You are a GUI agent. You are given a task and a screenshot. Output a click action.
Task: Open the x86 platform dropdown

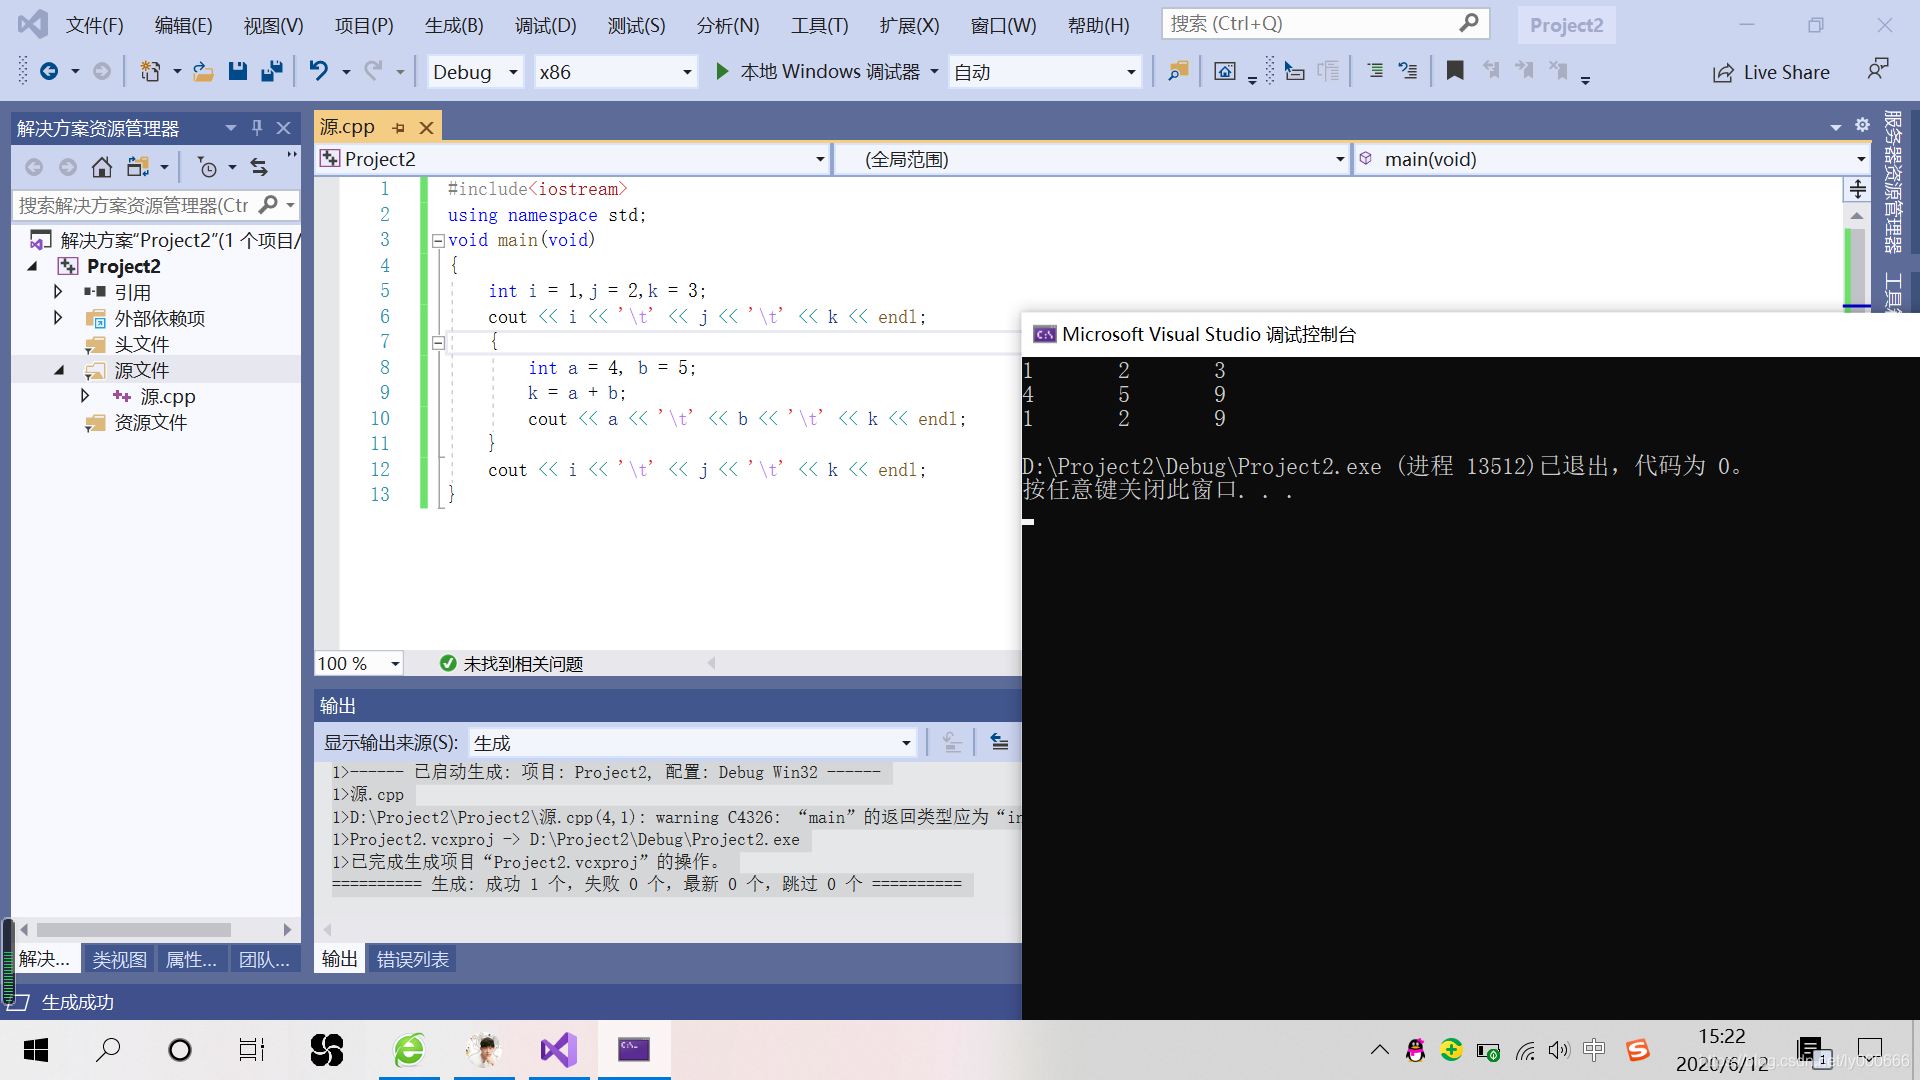615,72
